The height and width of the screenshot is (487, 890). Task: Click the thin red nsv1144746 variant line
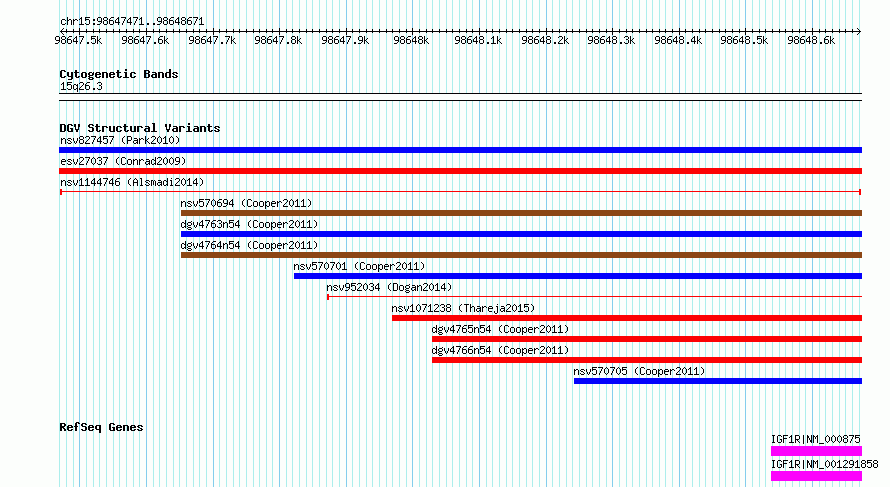pyautogui.click(x=460, y=192)
